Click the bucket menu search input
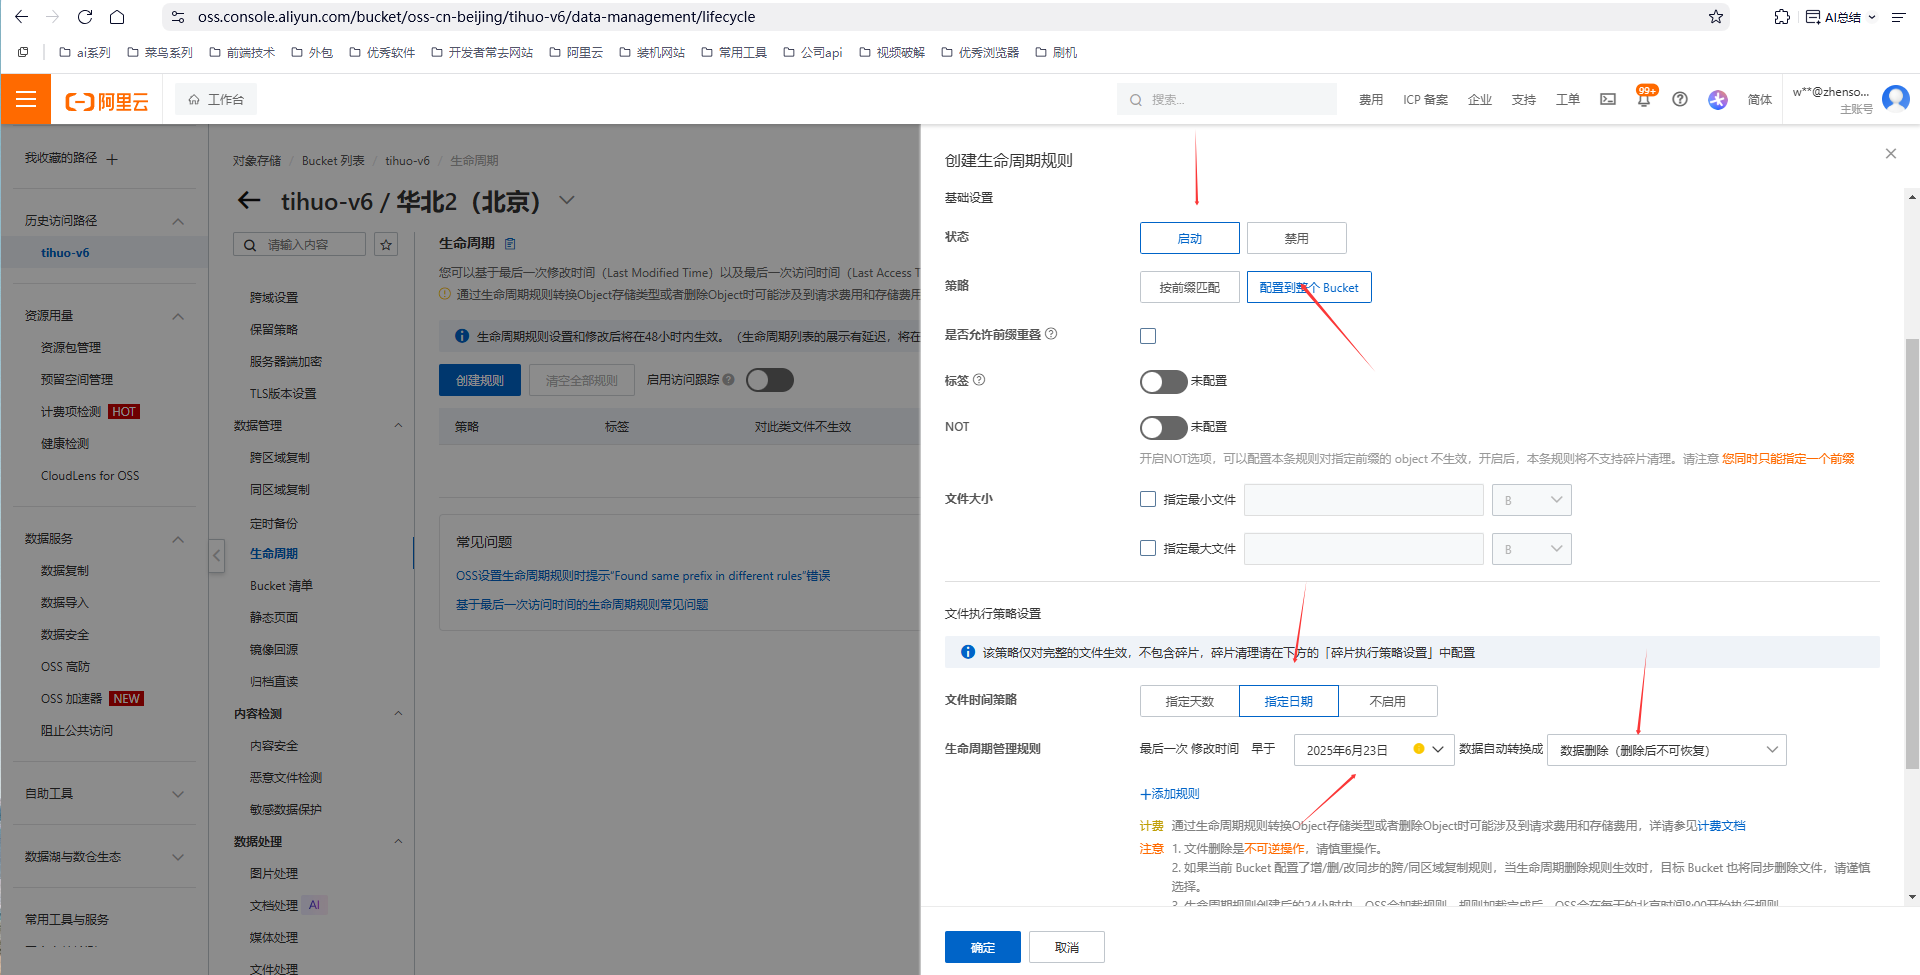 pyautogui.click(x=299, y=244)
